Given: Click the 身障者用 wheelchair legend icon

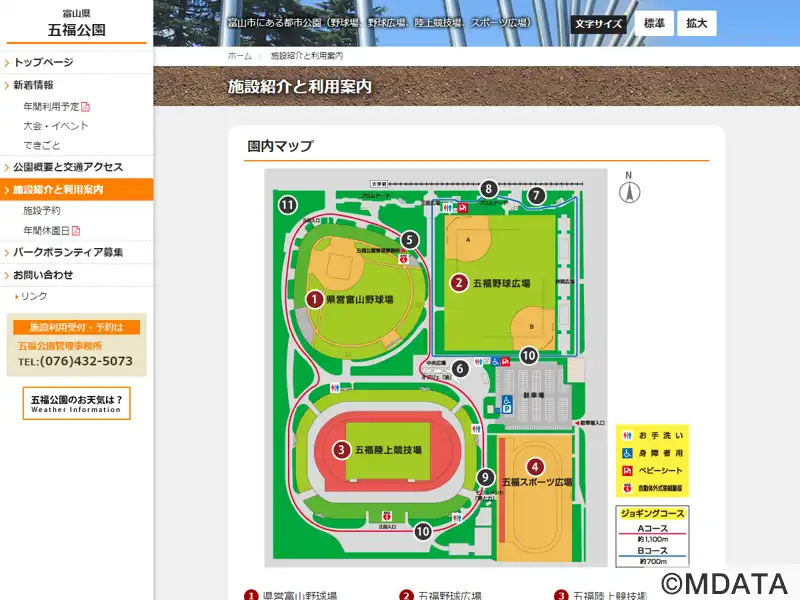Looking at the screenshot, I should coord(627,453).
